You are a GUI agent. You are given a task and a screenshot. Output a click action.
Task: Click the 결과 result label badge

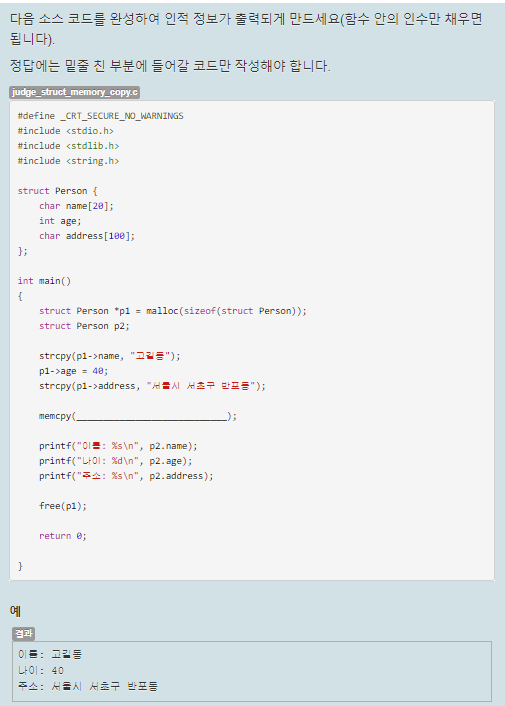click(x=23, y=634)
